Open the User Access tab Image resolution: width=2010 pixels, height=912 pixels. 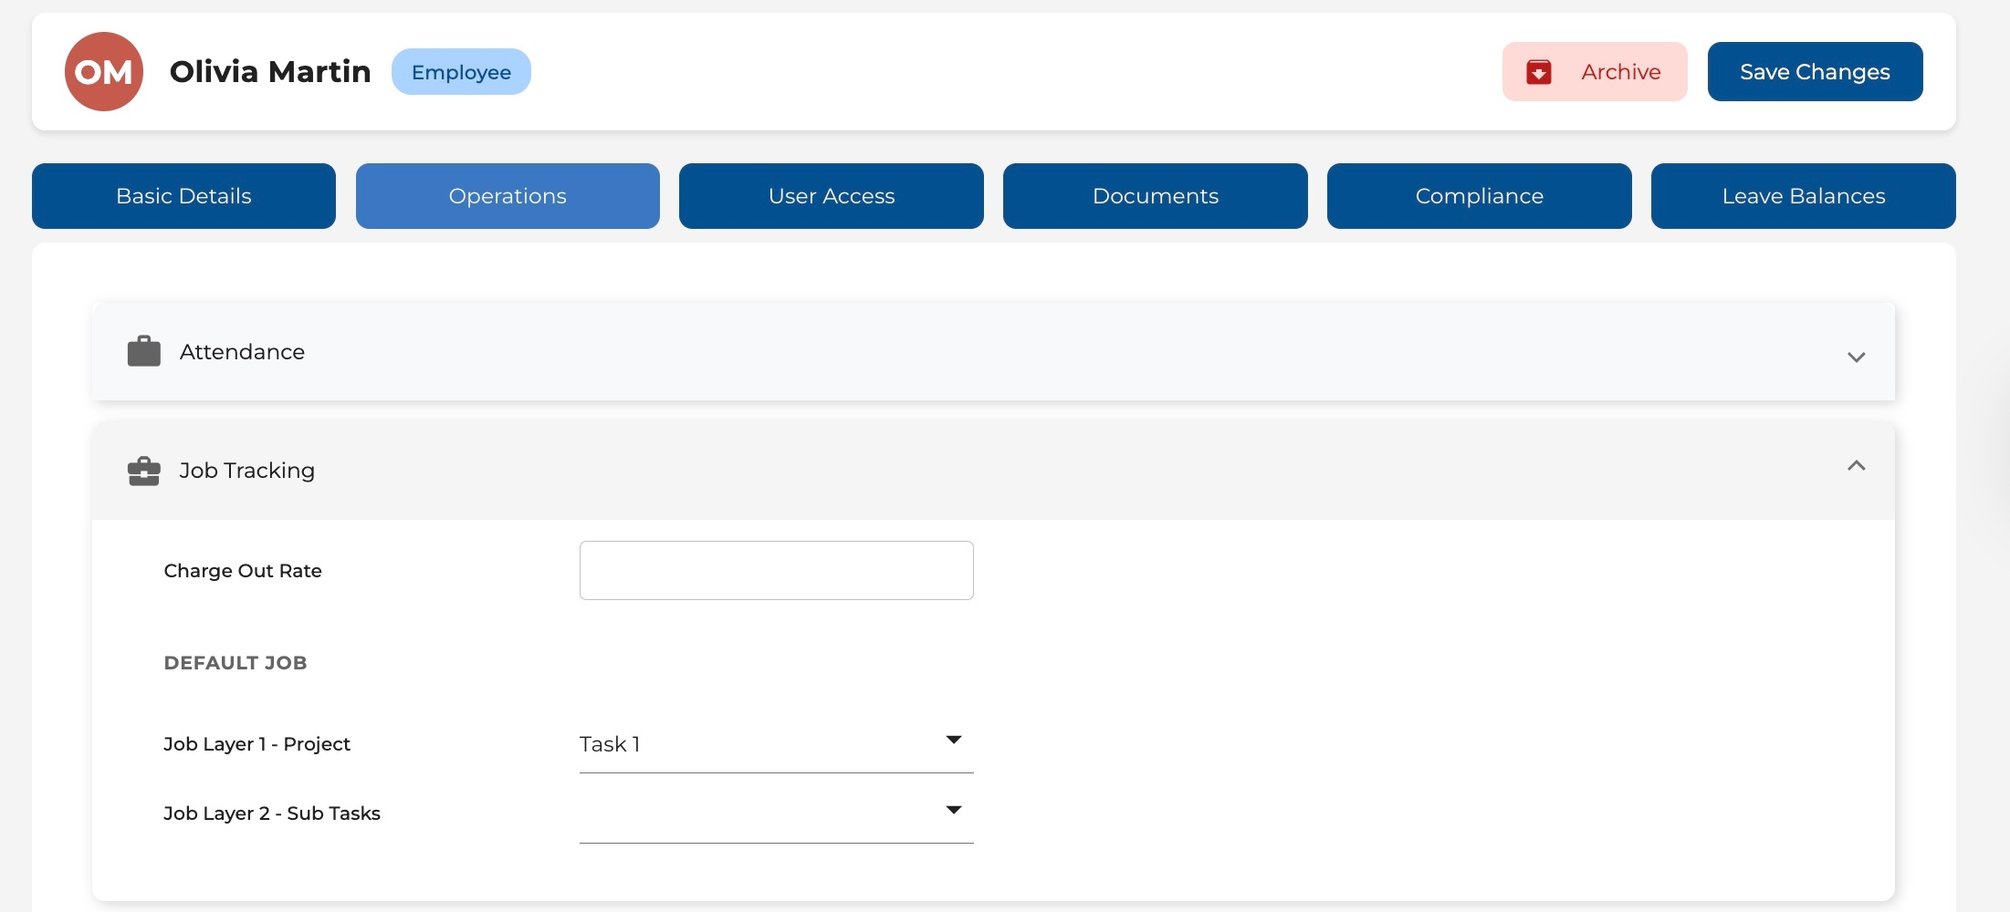(831, 196)
